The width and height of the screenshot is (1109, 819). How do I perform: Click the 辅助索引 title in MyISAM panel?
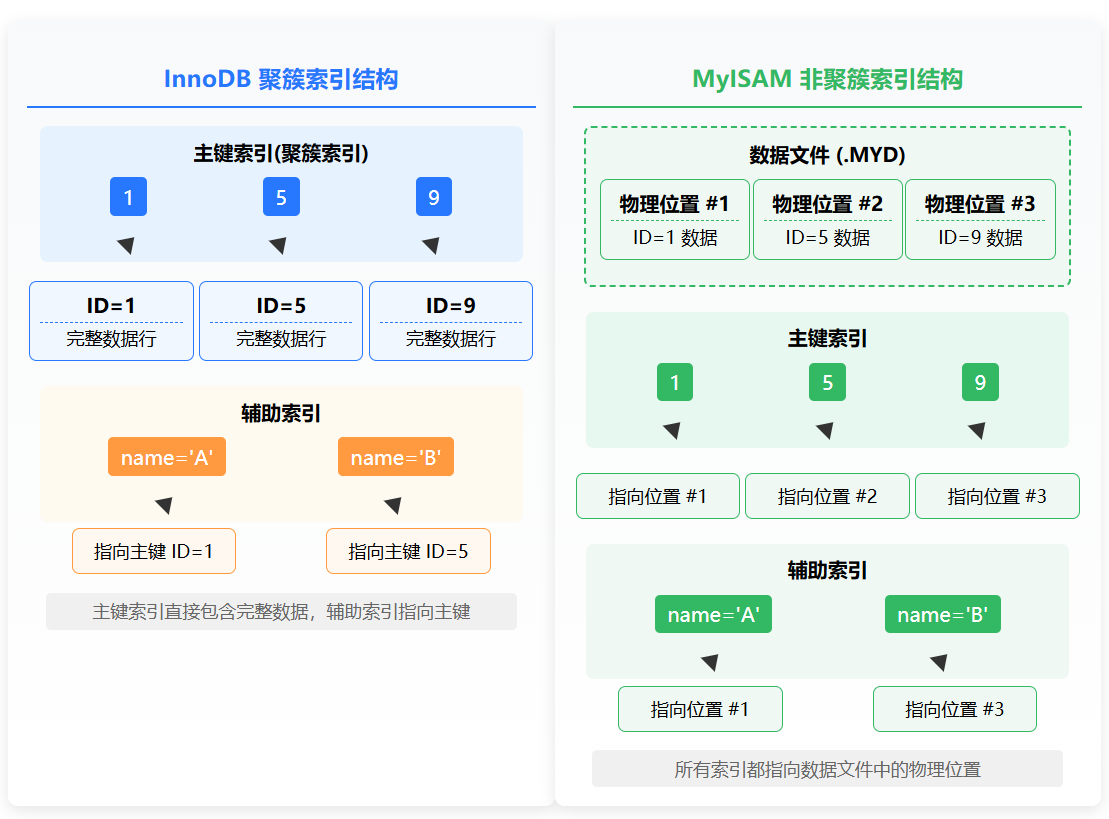(827, 570)
